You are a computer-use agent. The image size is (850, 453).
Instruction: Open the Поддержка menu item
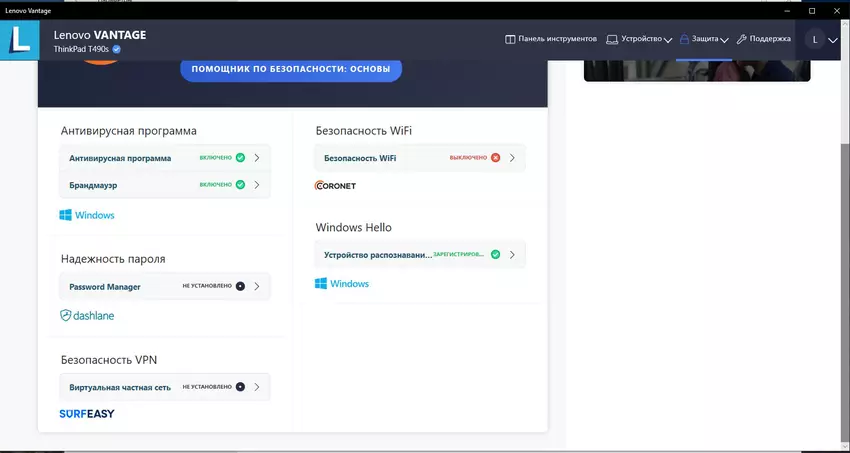764,40
